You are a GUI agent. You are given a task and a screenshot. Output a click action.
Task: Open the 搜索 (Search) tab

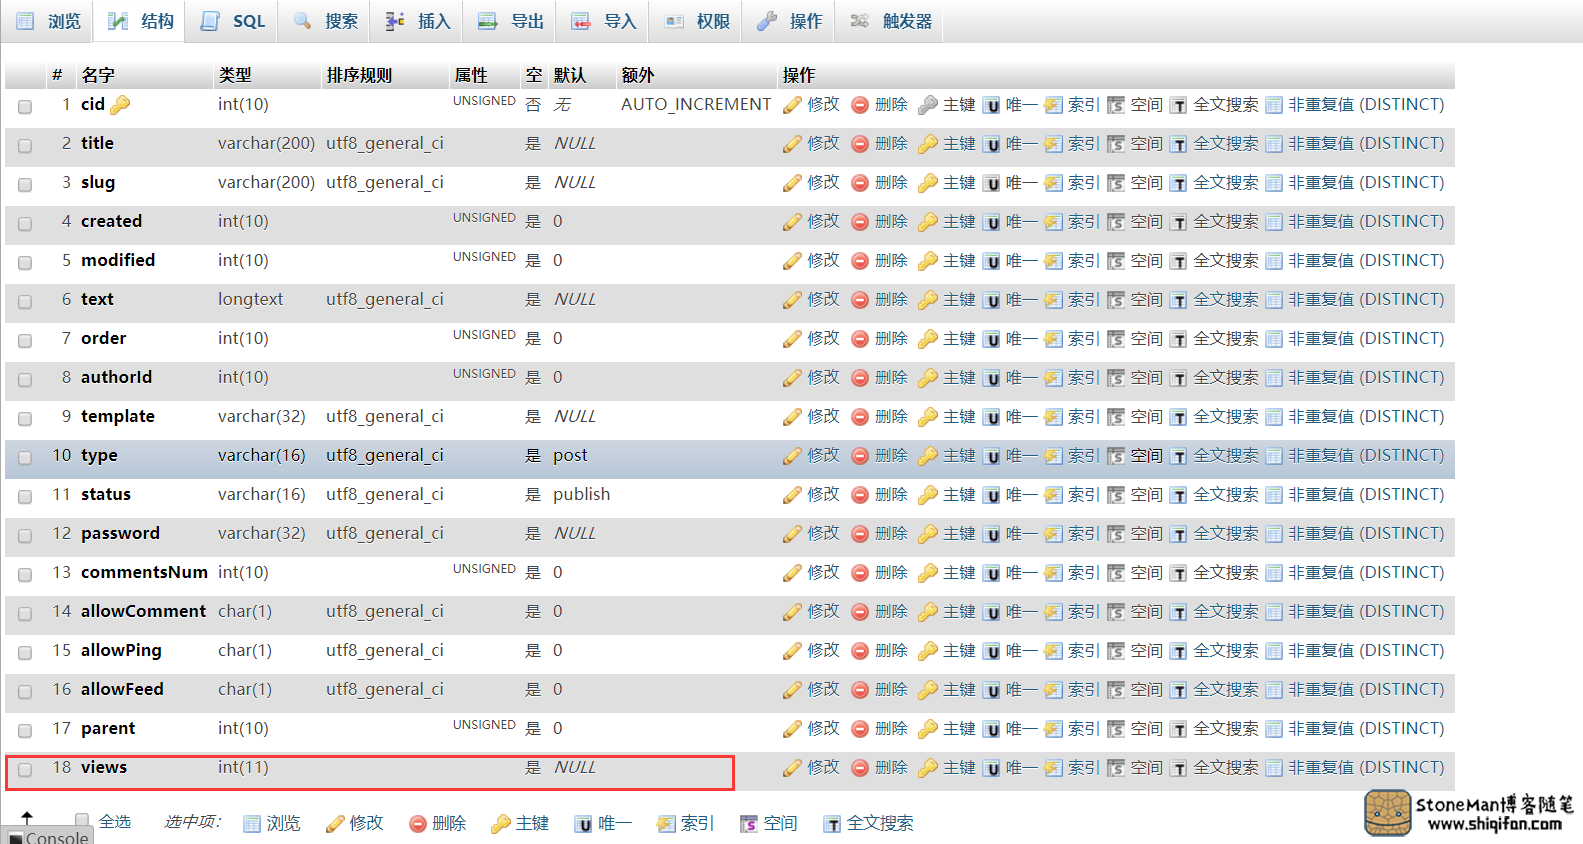tap(326, 21)
